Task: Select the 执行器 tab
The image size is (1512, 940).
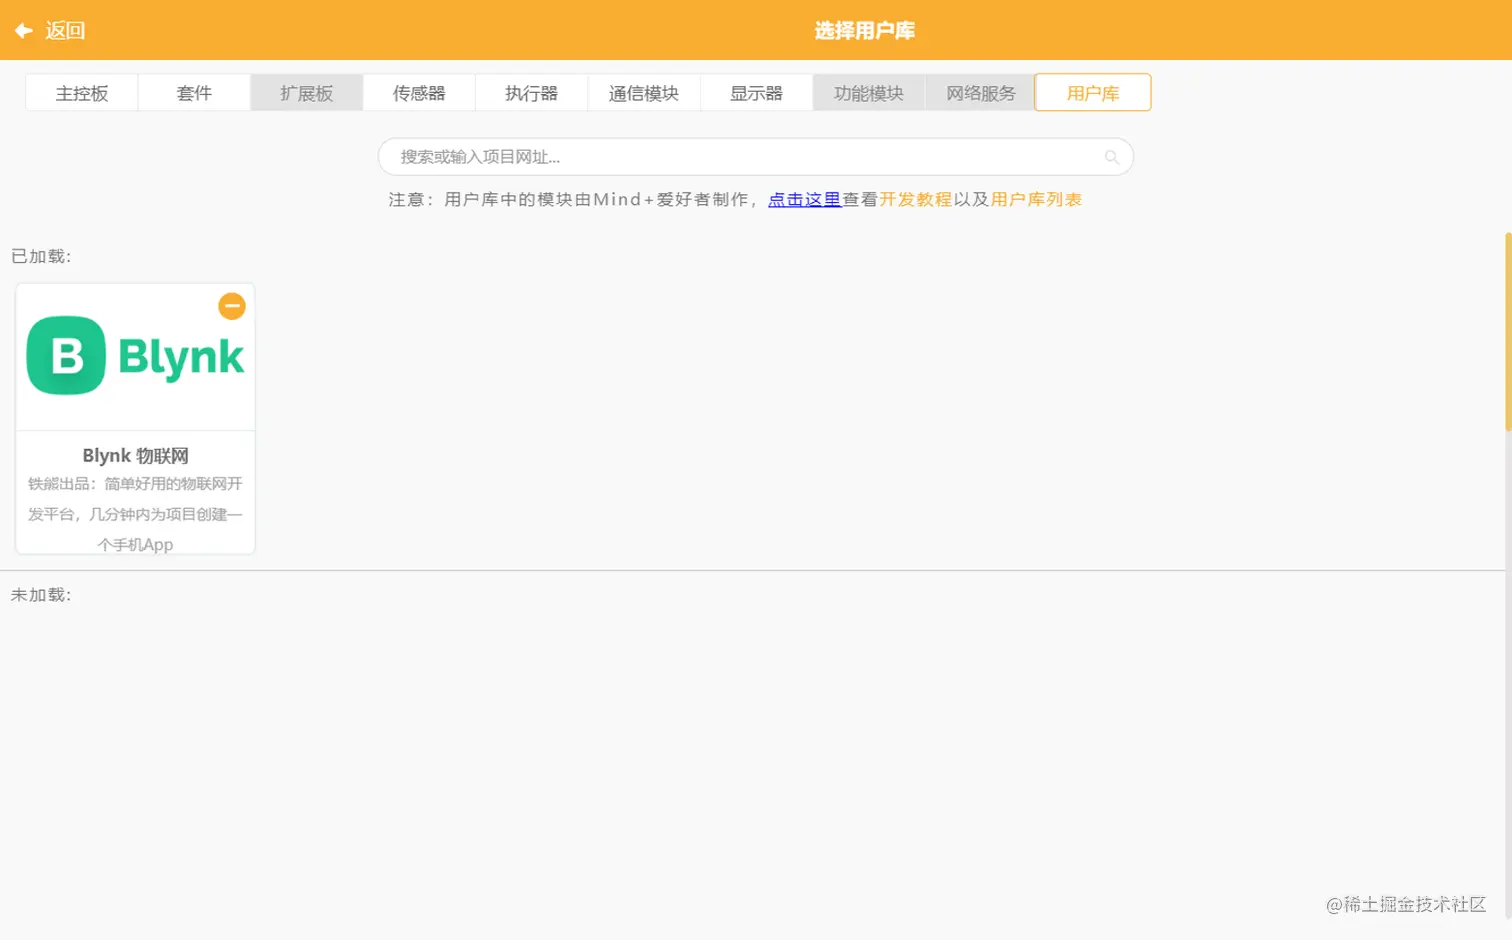Action: [x=531, y=93]
